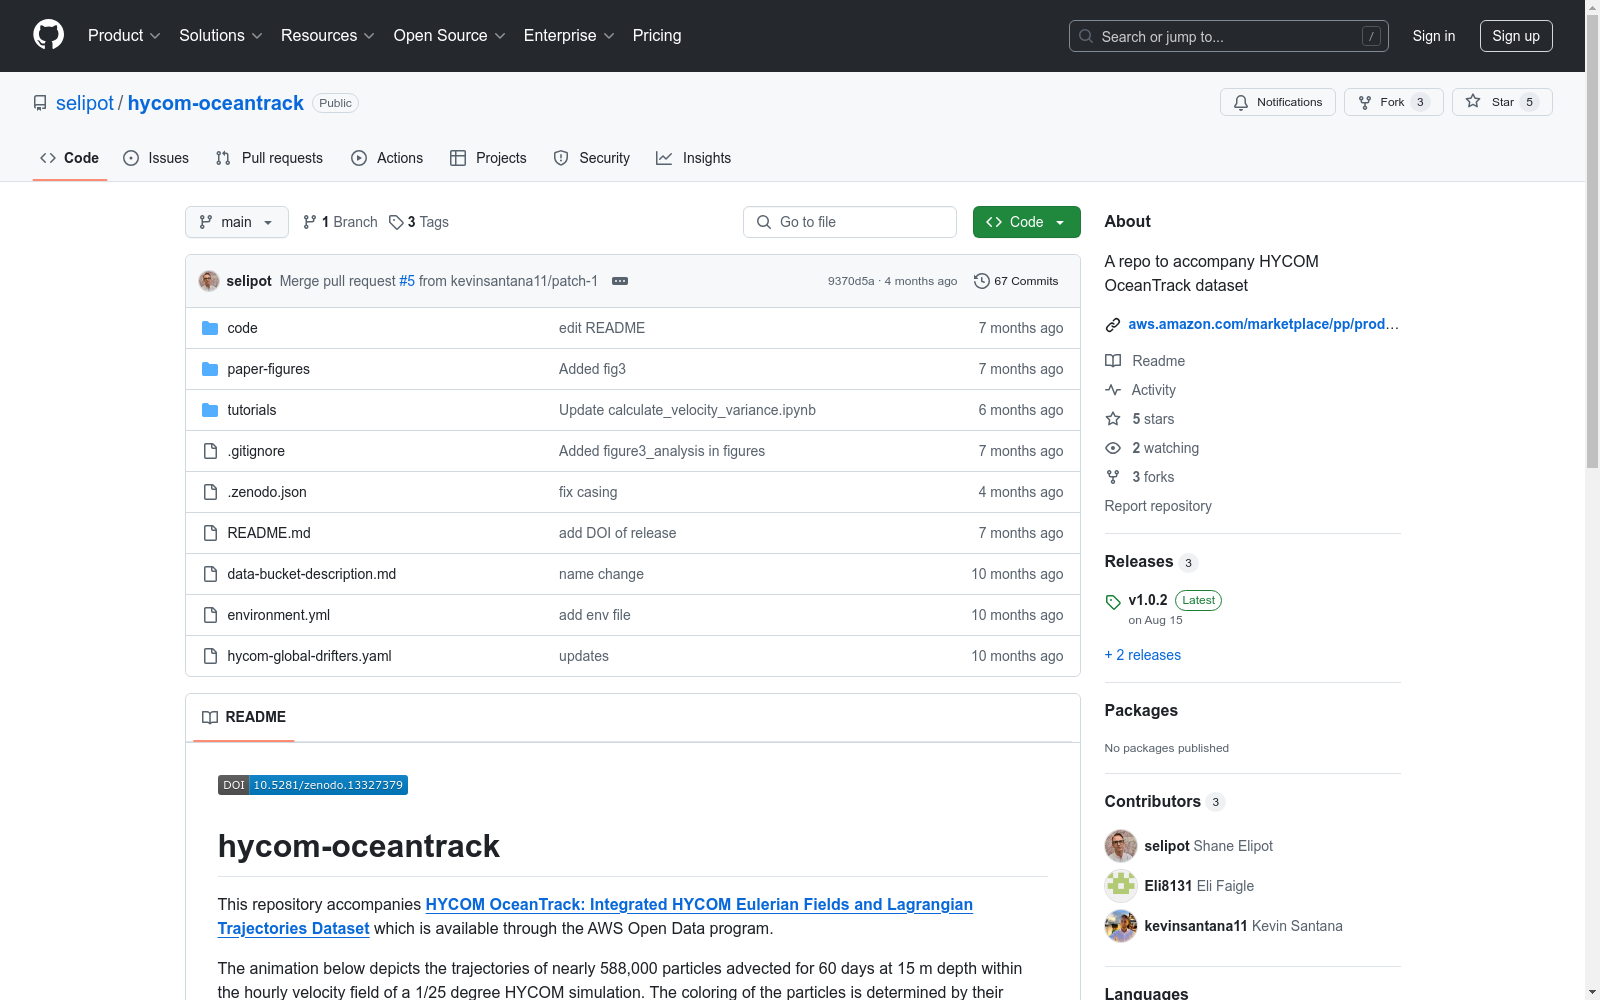
Task: Click the .gitignore file icon
Action: point(210,451)
